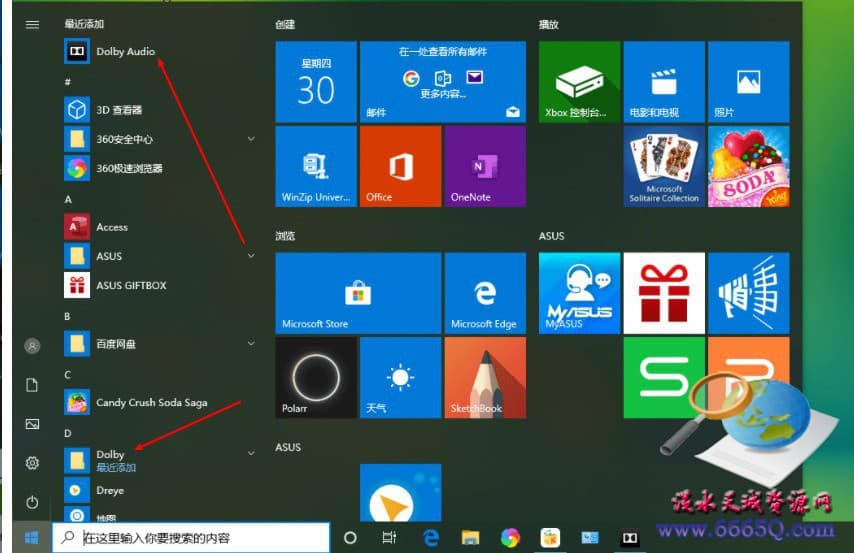Open 360 browser icon on the taskbar
The image size is (854, 553).
tap(510, 538)
